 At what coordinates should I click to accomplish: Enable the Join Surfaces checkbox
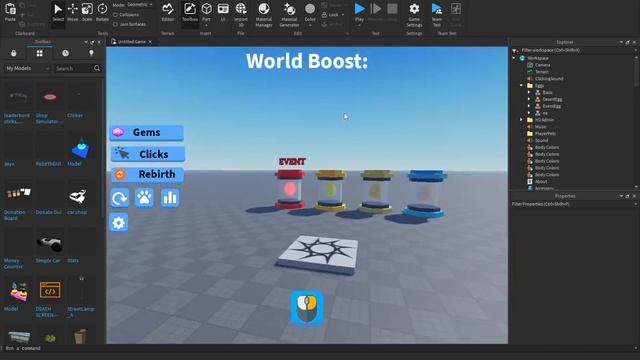pyautogui.click(x=116, y=24)
